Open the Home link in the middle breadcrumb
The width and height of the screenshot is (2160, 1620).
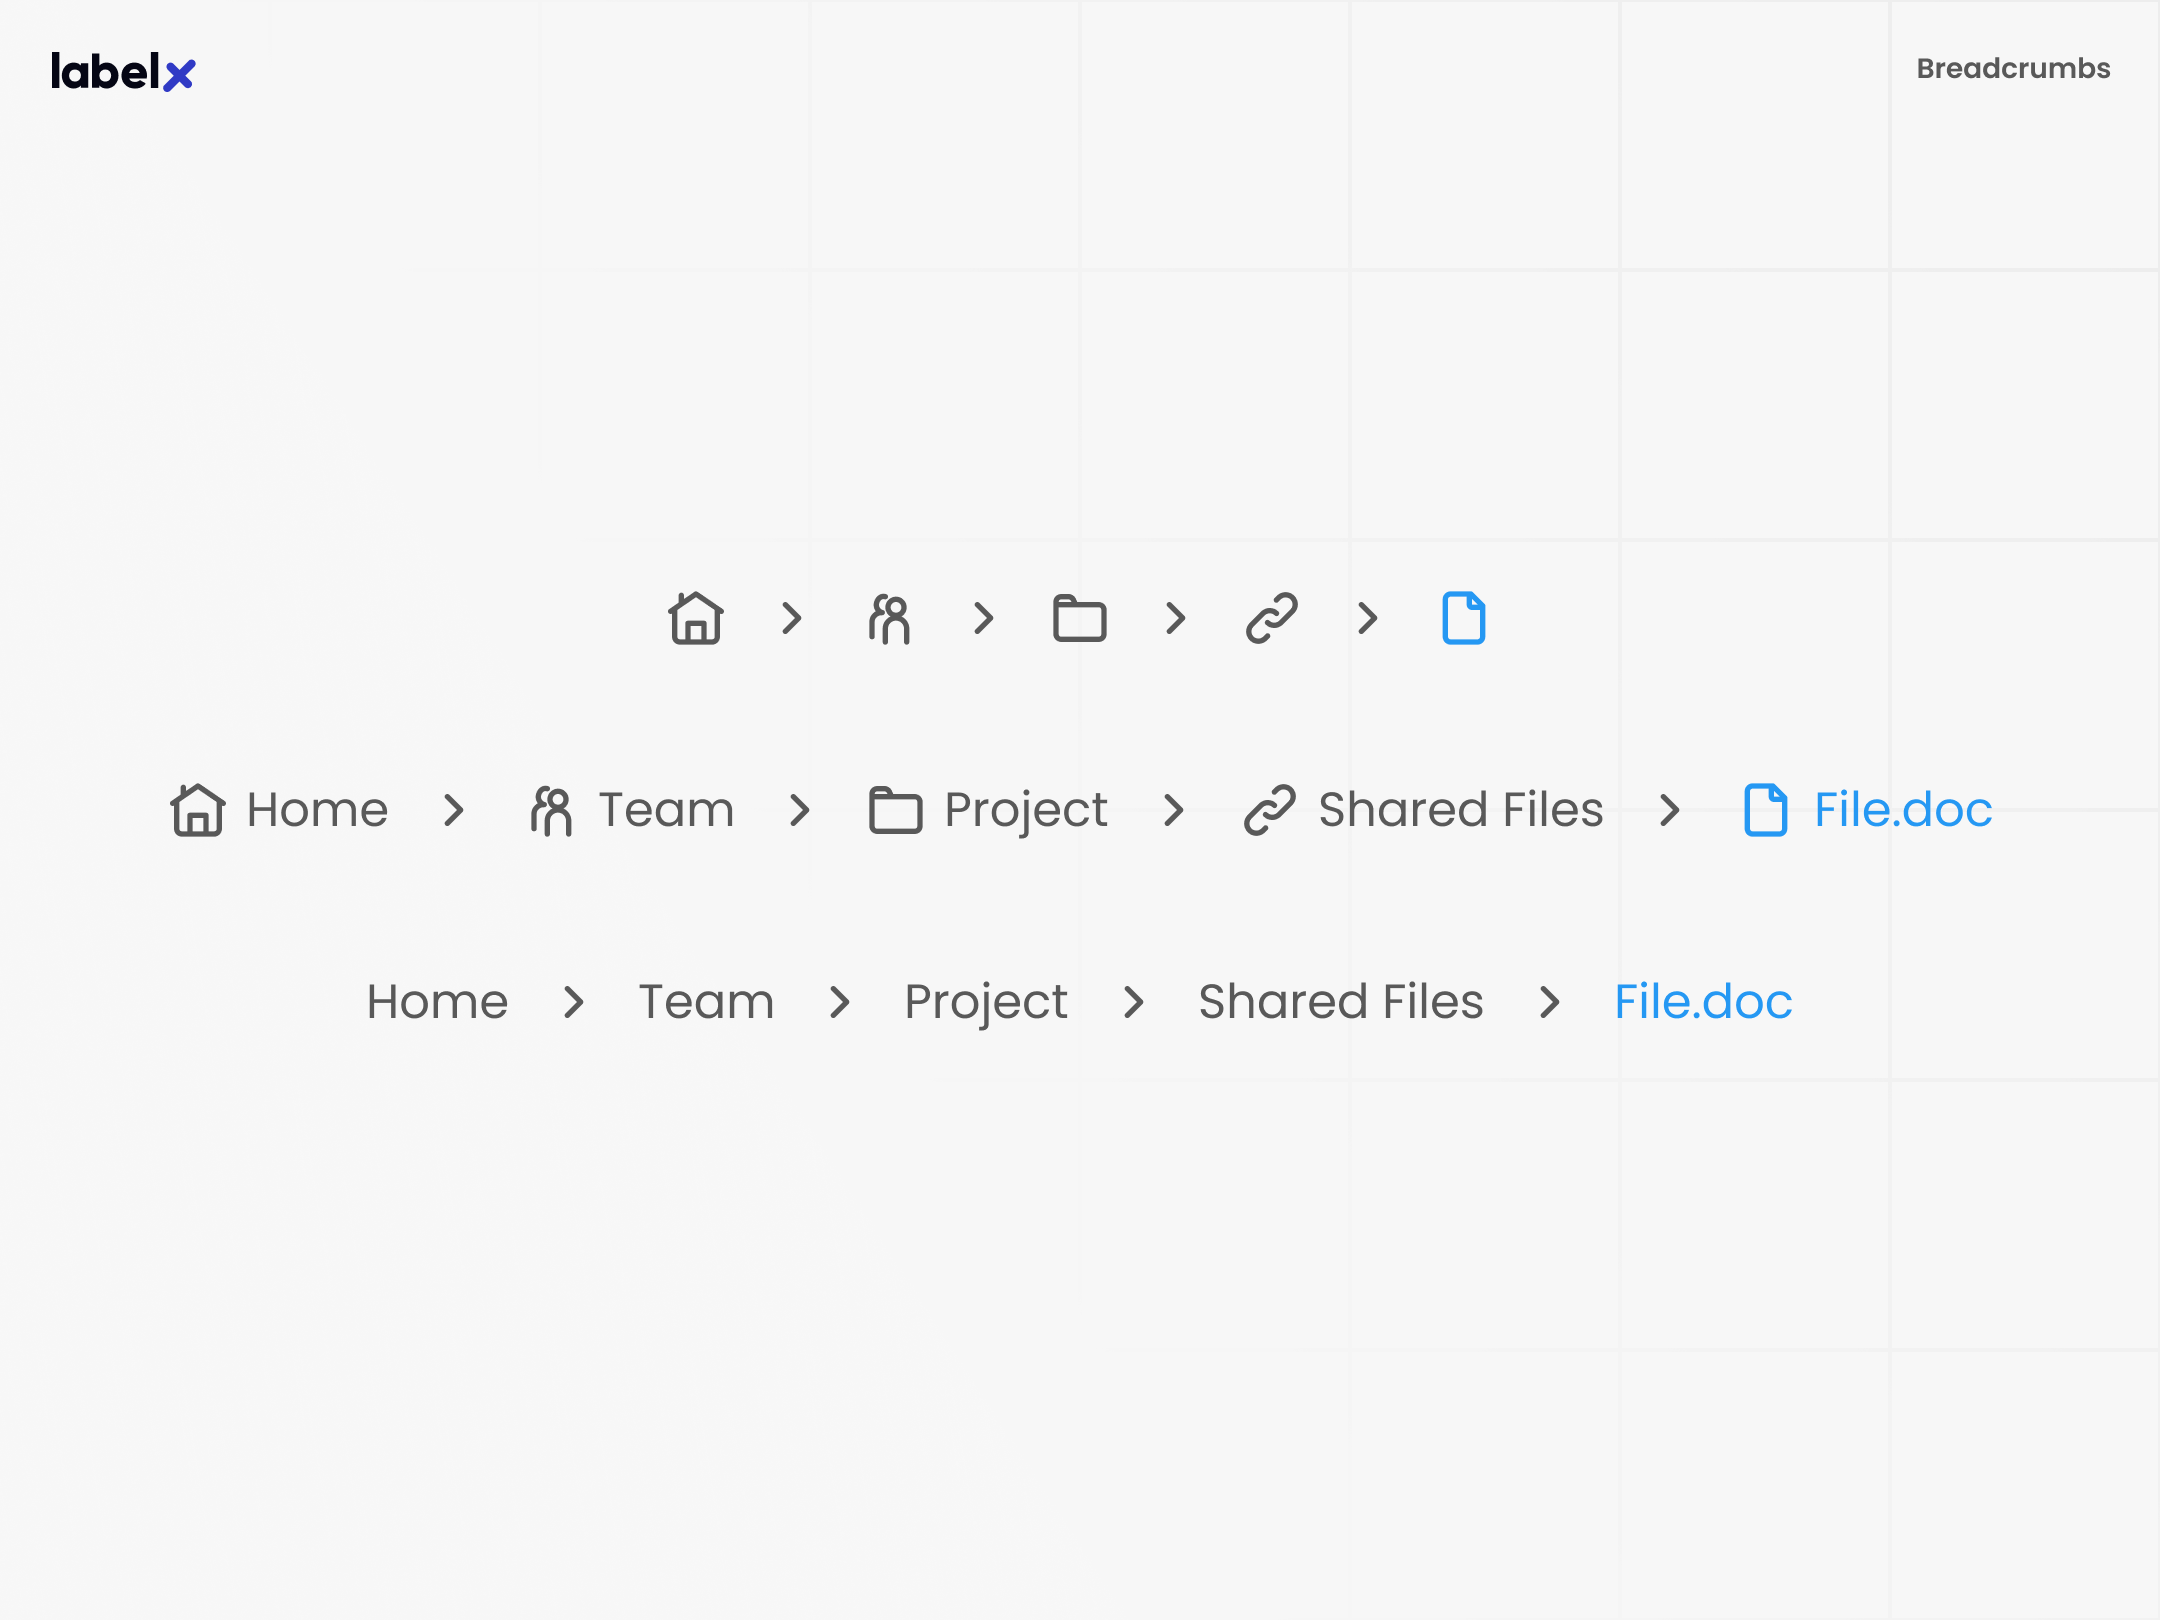(x=317, y=810)
